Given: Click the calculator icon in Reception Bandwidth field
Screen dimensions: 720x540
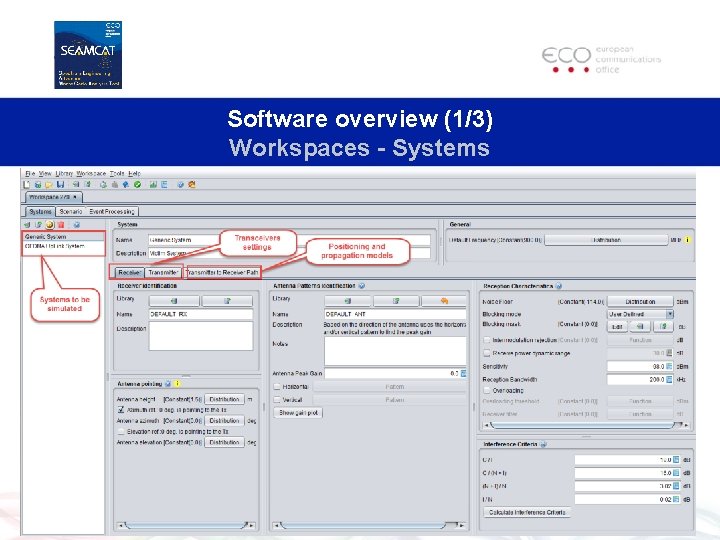Looking at the screenshot, I should pyautogui.click(x=669, y=379).
